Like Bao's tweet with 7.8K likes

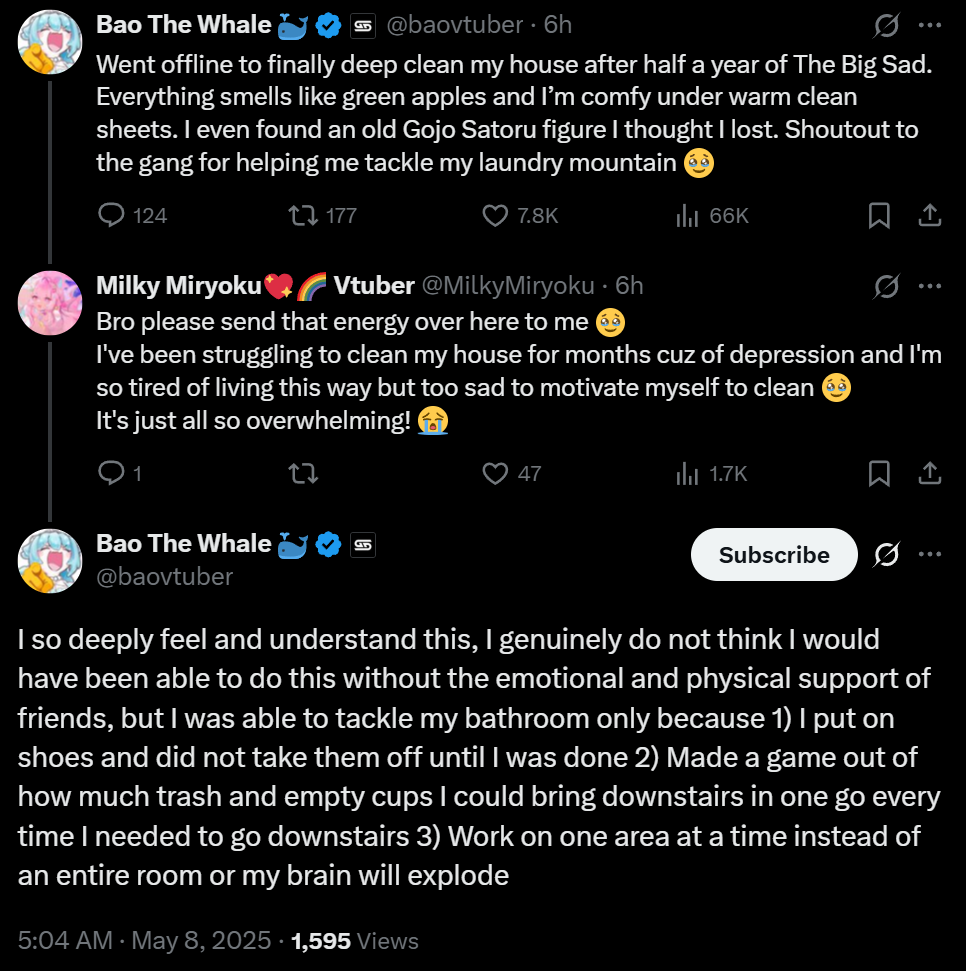point(495,215)
